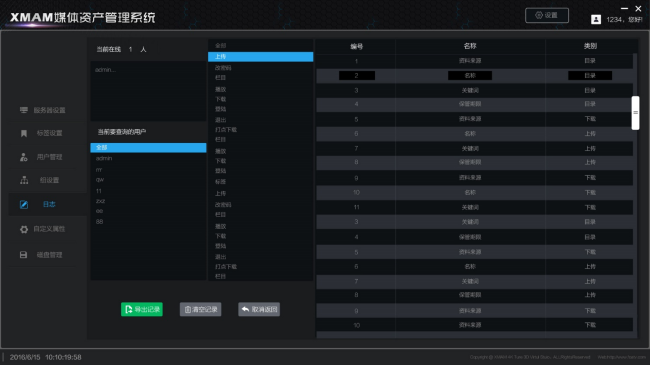This screenshot has width=650, height=366.
Task: Click the green 导出记录 export button
Action: click(x=142, y=309)
